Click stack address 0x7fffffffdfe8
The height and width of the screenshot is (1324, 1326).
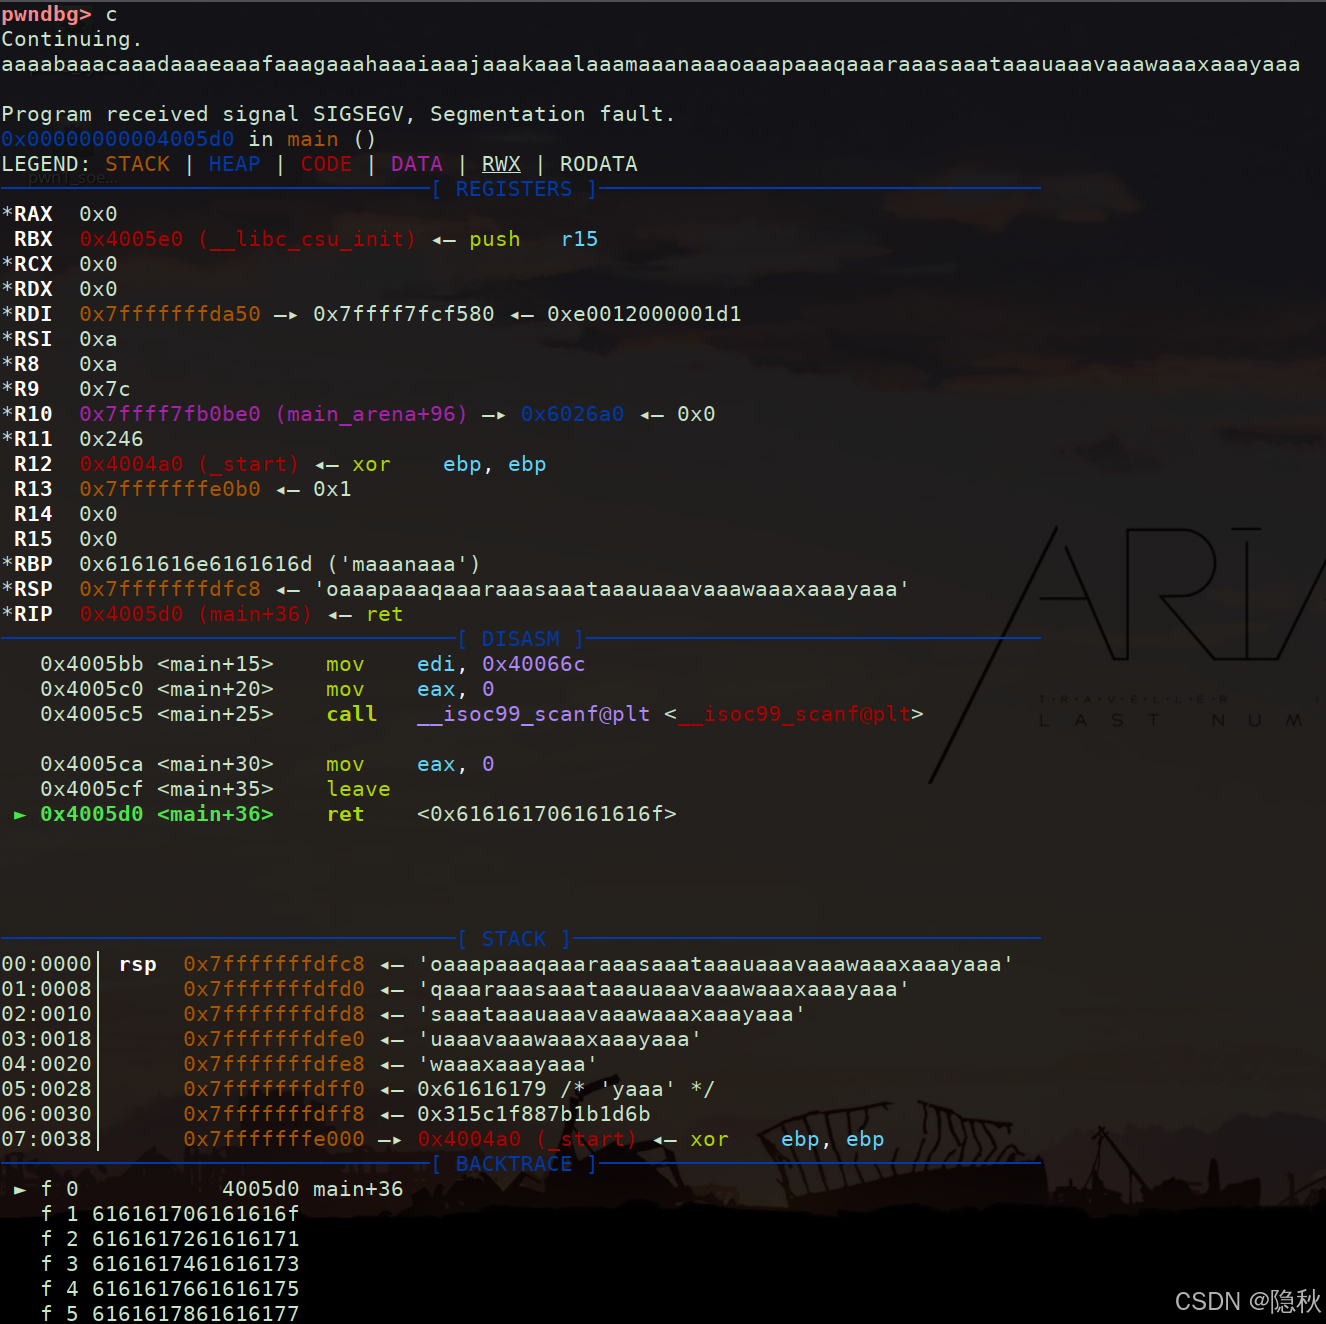pos(274,1064)
